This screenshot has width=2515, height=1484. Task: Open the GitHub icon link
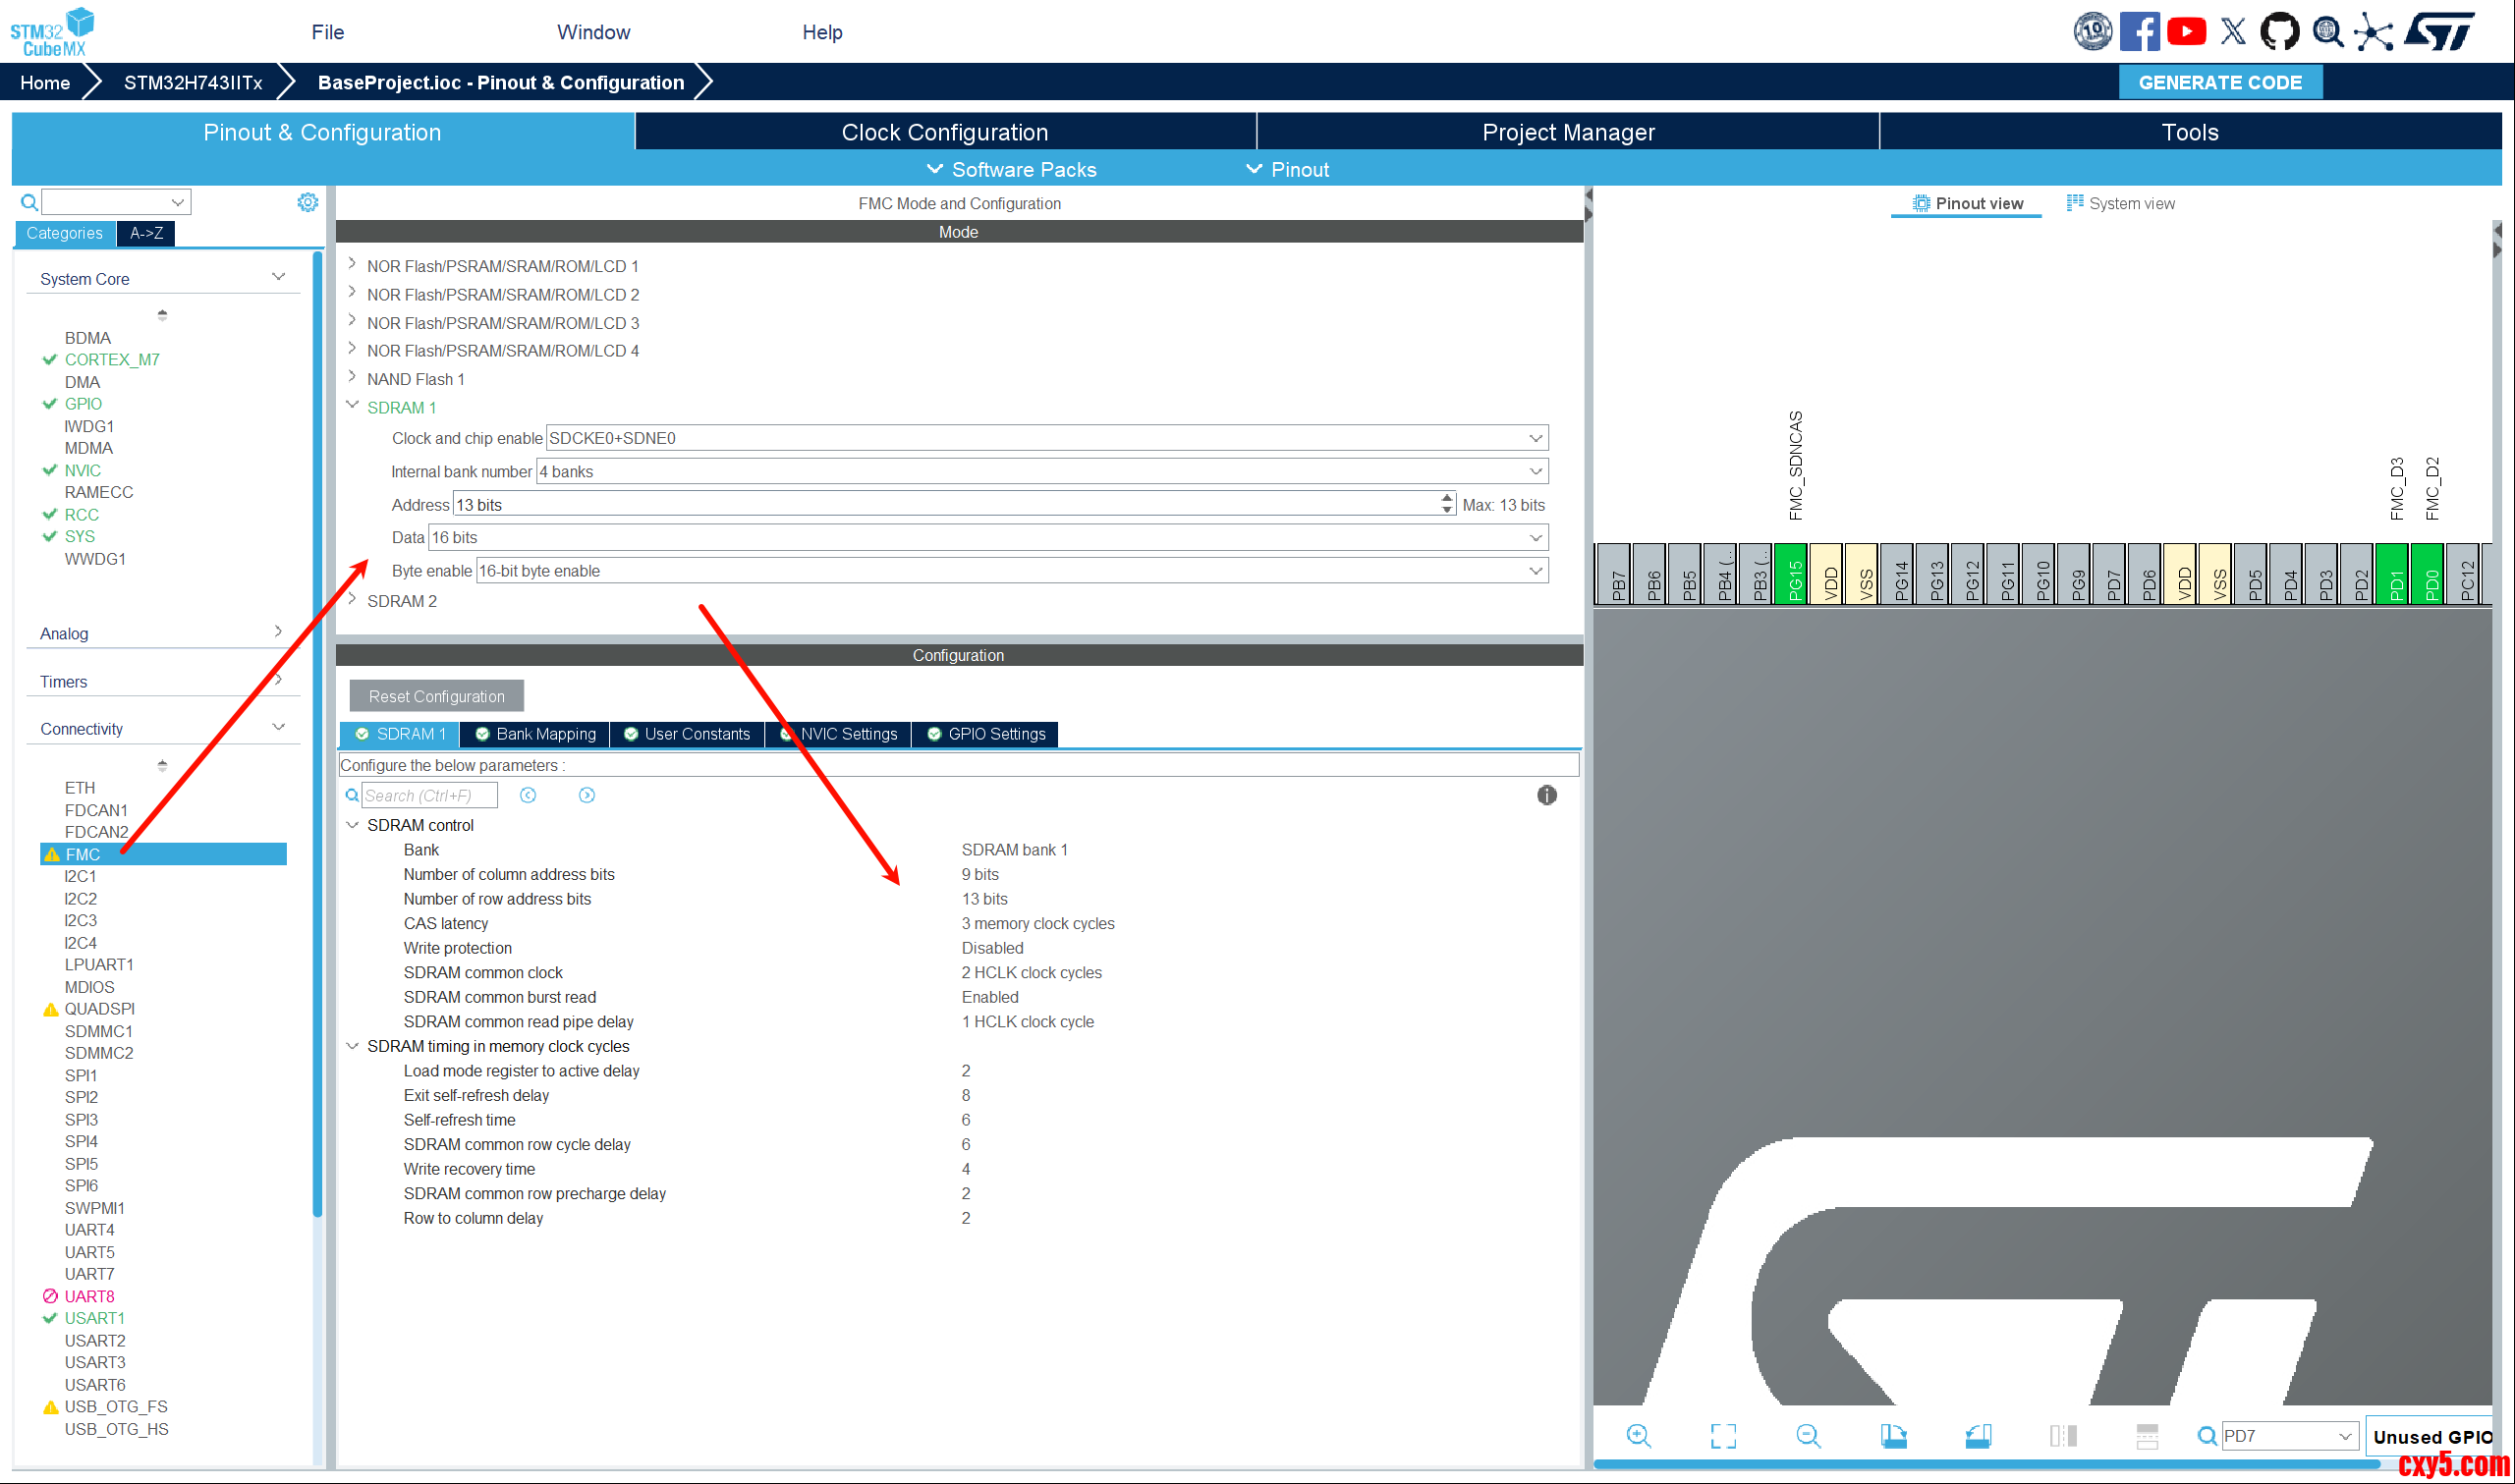pos(2279,32)
